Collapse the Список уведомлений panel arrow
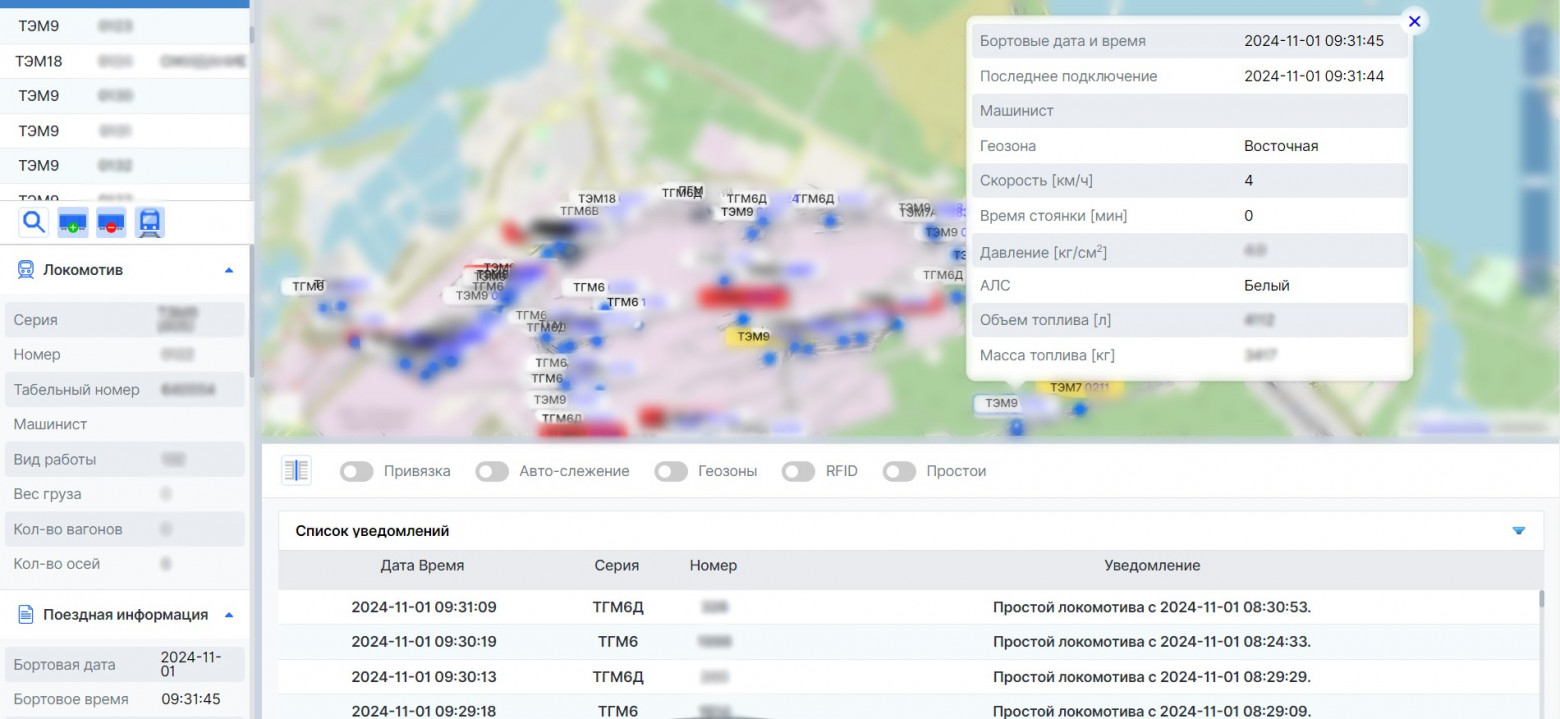This screenshot has width=1560, height=719. click(1519, 531)
